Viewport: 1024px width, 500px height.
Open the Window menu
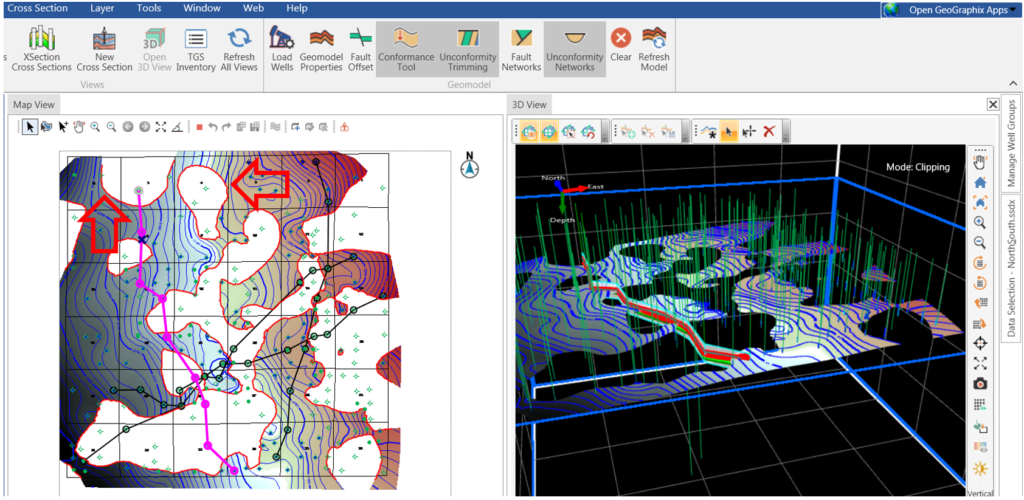pos(202,8)
